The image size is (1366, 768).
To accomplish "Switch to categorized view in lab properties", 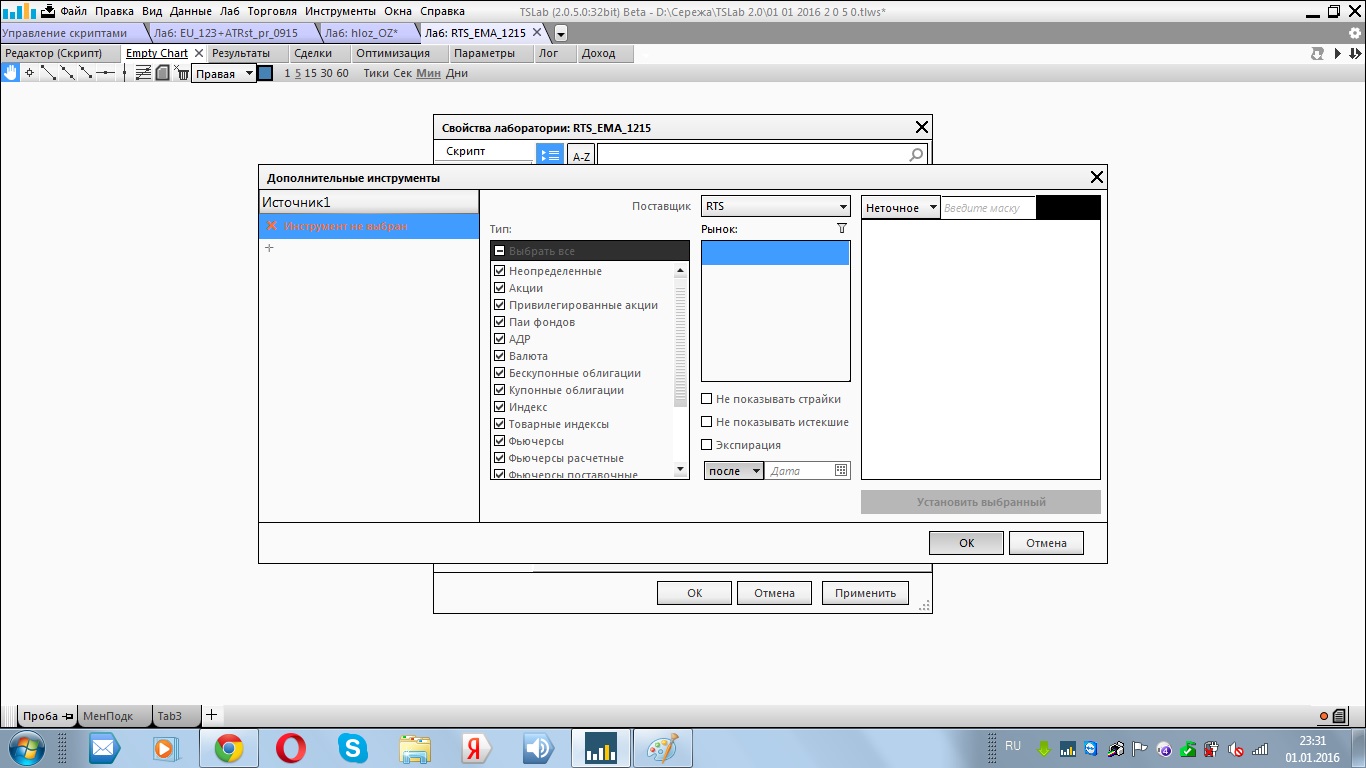I will click(550, 155).
